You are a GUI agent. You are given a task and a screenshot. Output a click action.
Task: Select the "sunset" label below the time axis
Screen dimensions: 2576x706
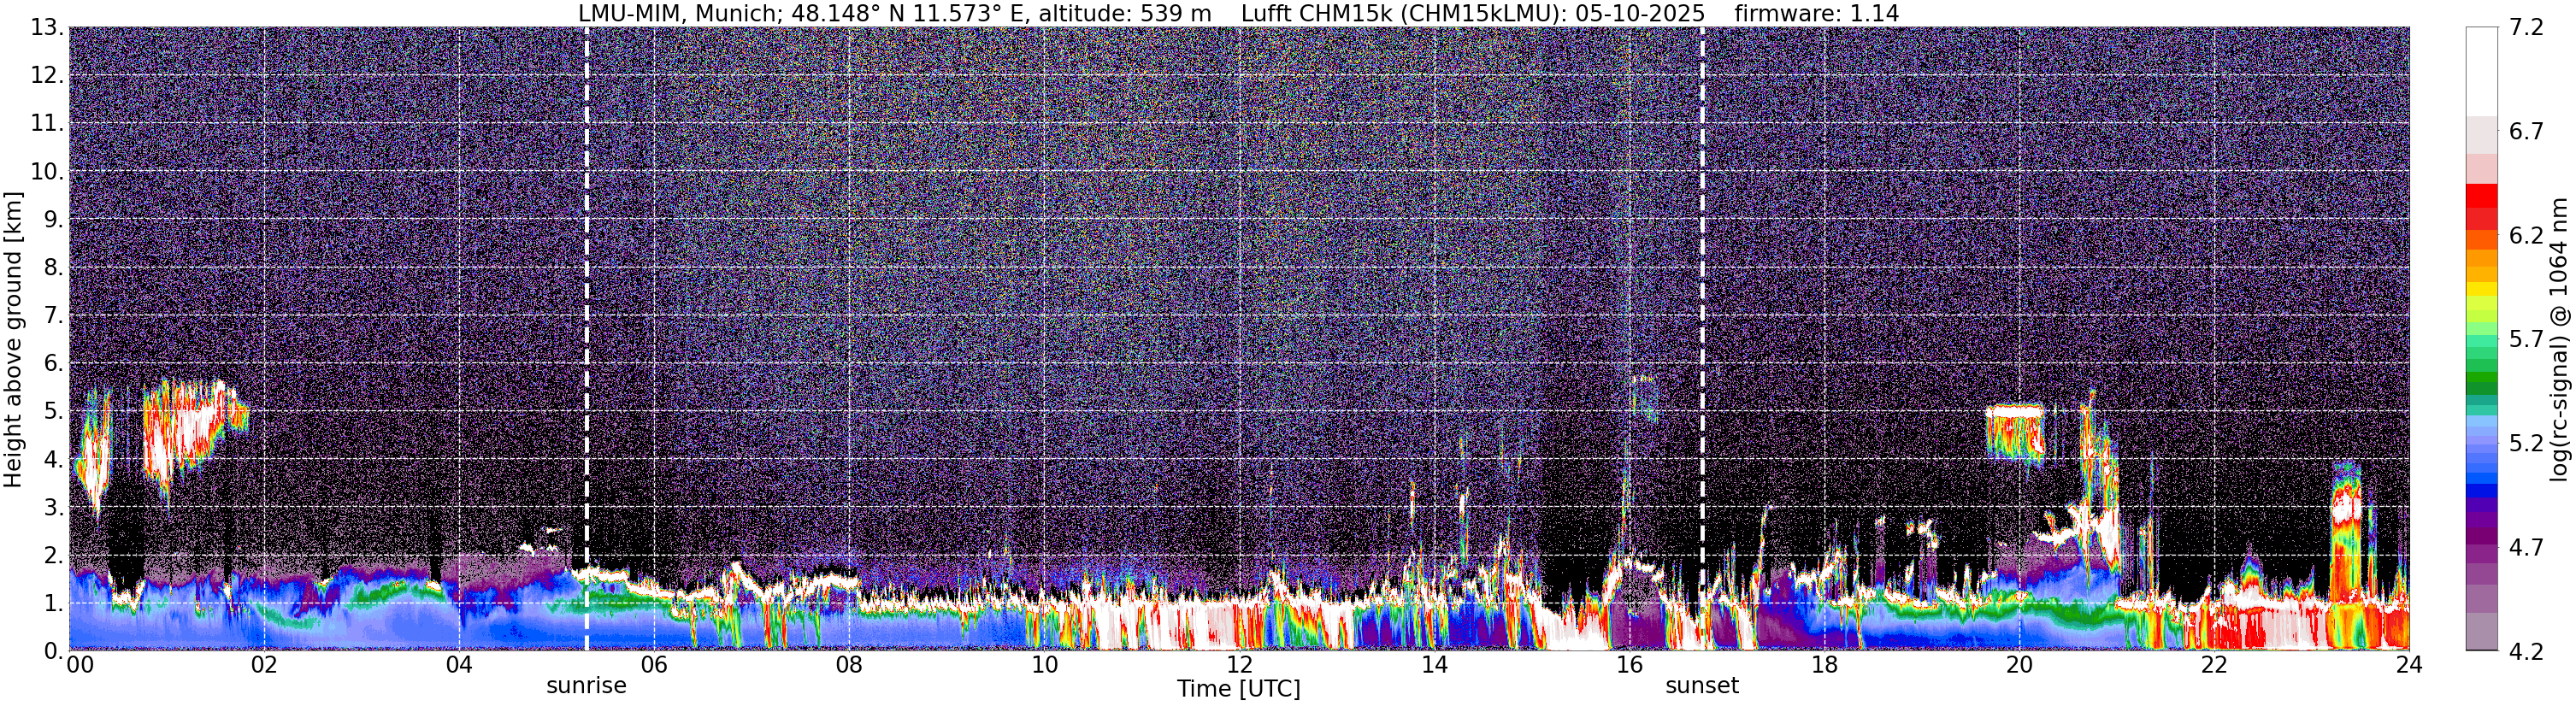point(1702,686)
